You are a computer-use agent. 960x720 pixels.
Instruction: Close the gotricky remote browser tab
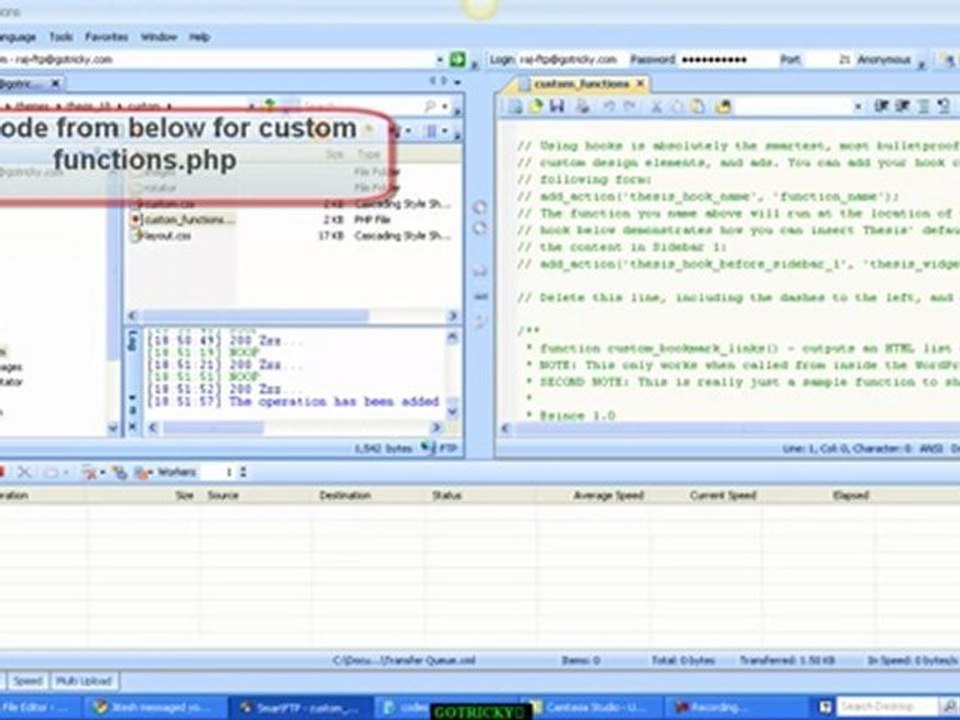pyautogui.click(x=55, y=83)
